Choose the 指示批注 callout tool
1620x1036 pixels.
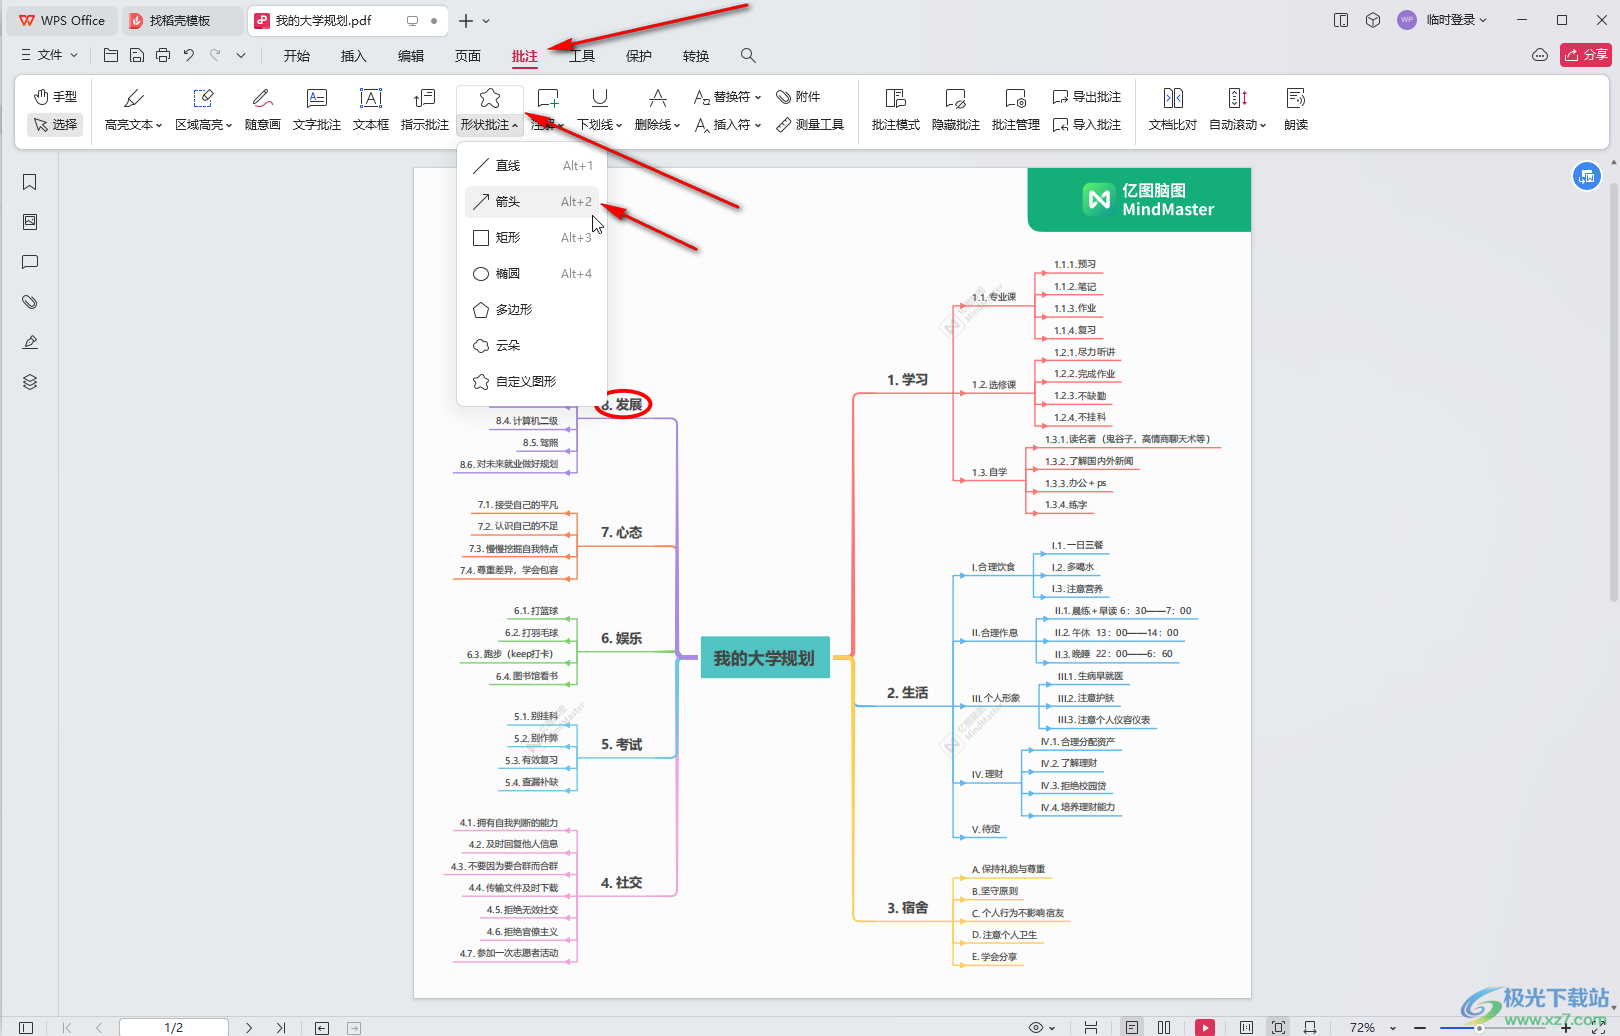[425, 109]
